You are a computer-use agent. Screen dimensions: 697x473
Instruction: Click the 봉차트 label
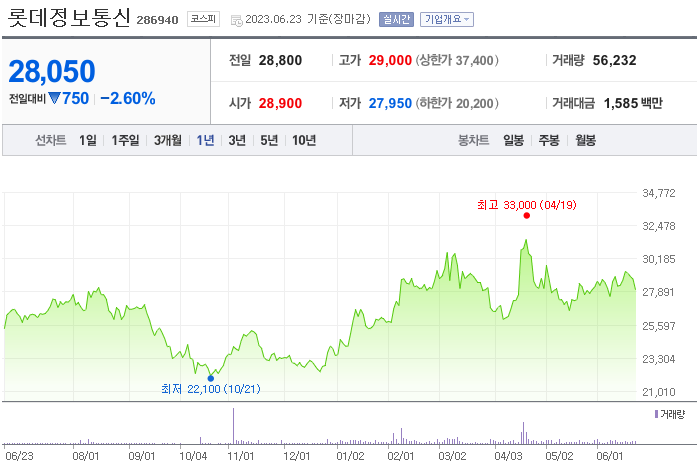point(473,140)
